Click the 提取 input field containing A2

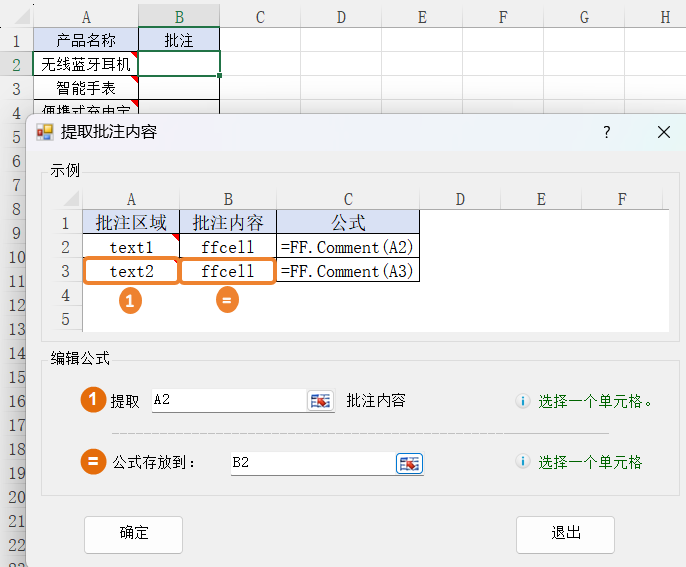pos(228,401)
